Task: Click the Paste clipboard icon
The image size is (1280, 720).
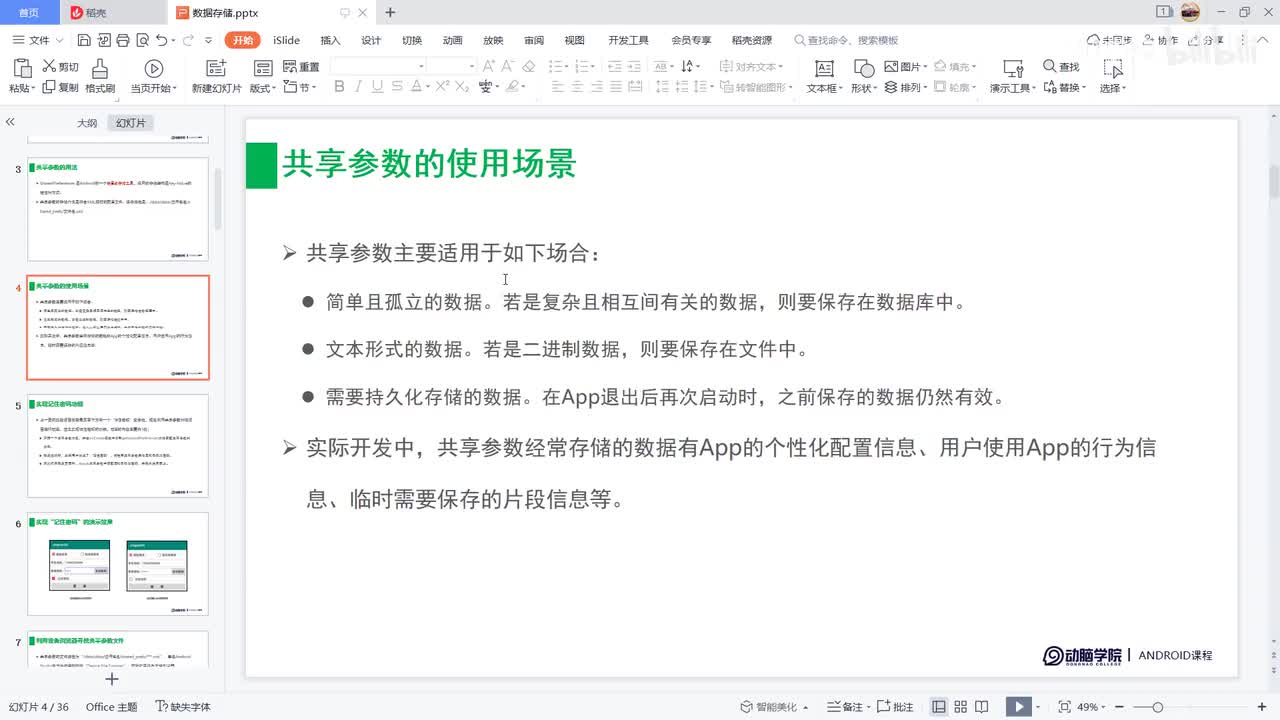Action: click(22, 68)
